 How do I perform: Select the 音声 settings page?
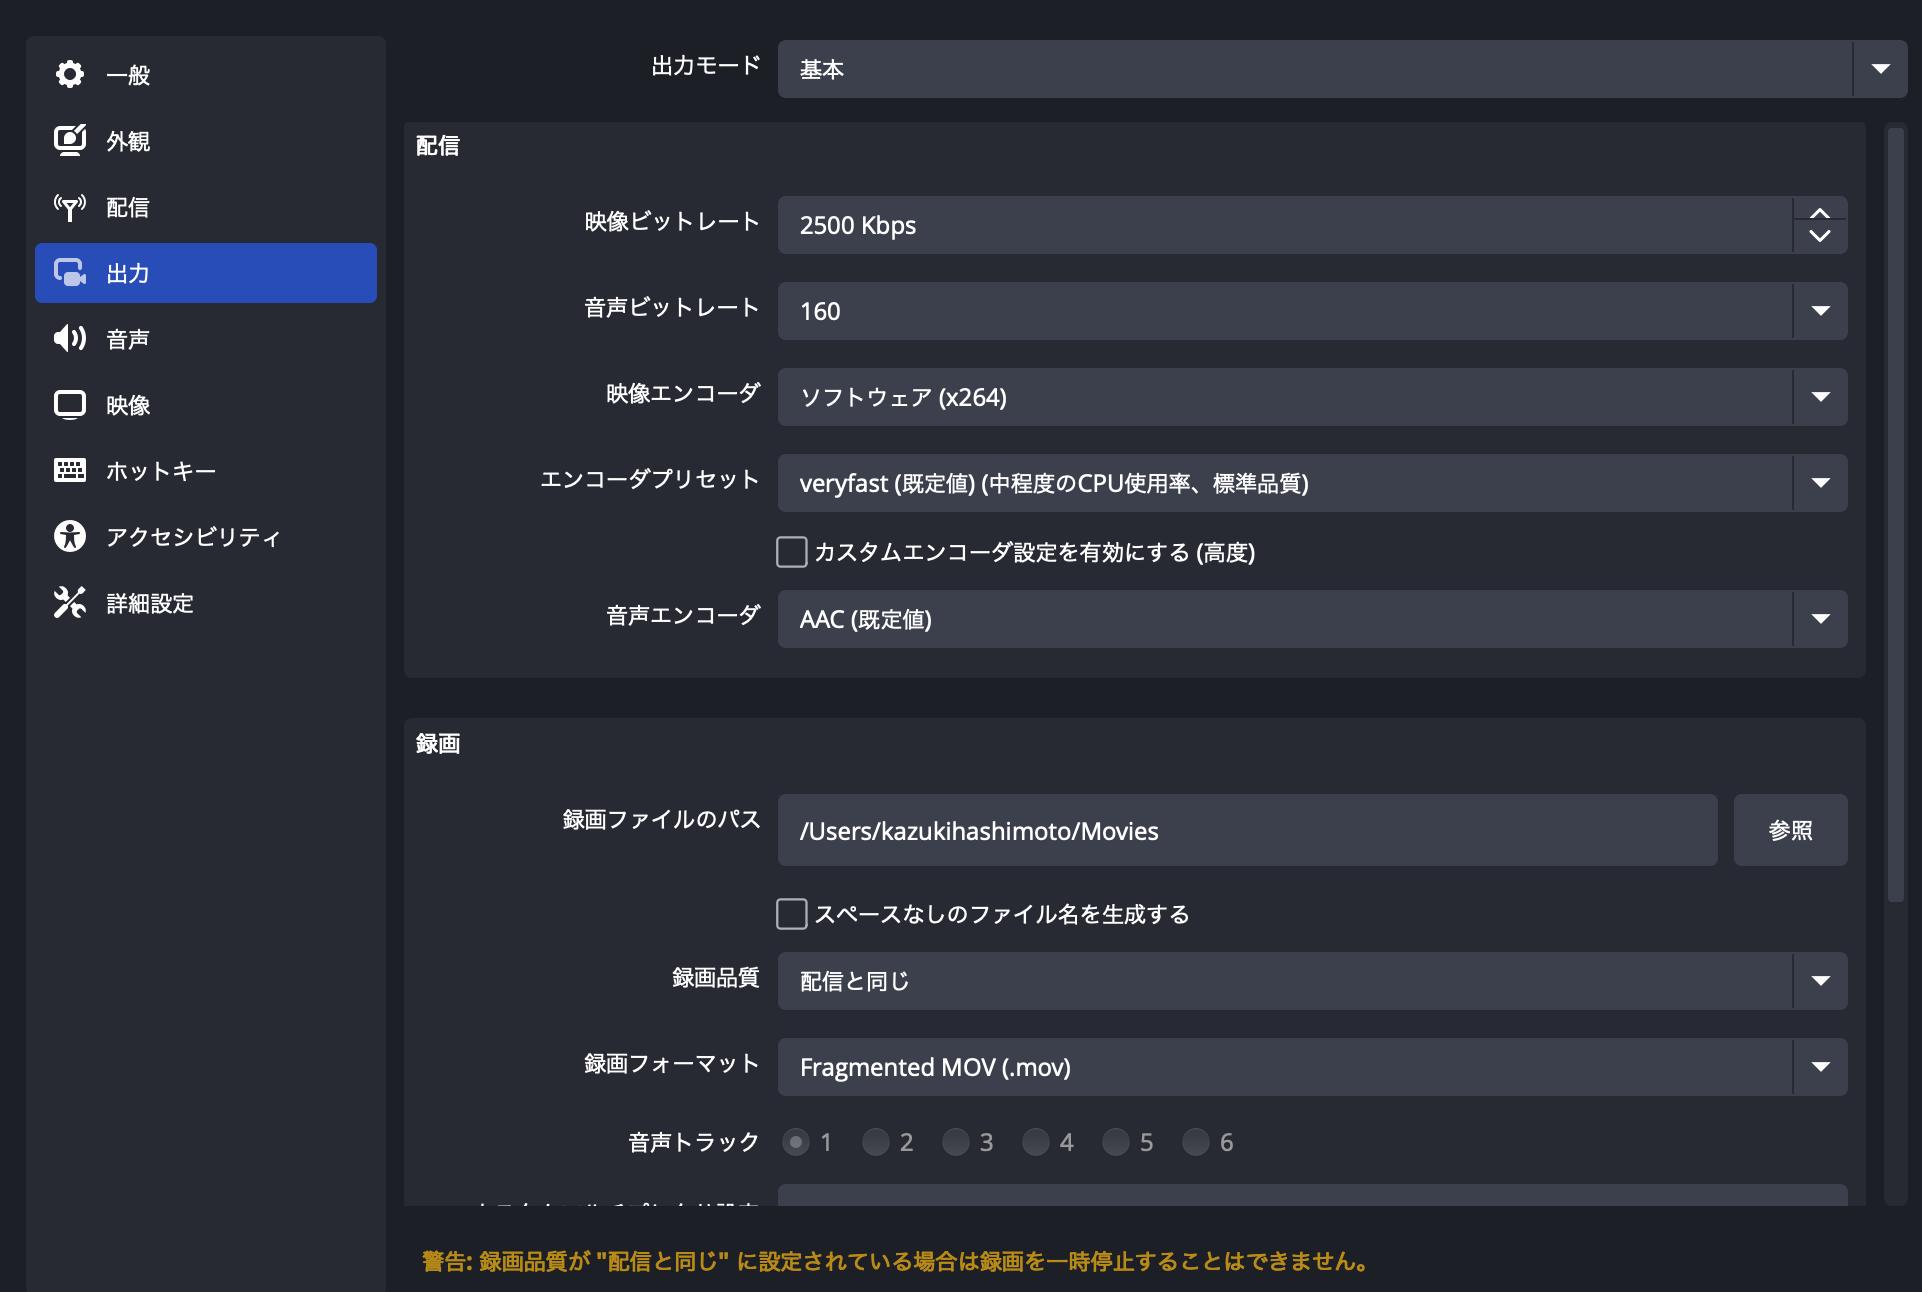pyautogui.click(x=206, y=339)
